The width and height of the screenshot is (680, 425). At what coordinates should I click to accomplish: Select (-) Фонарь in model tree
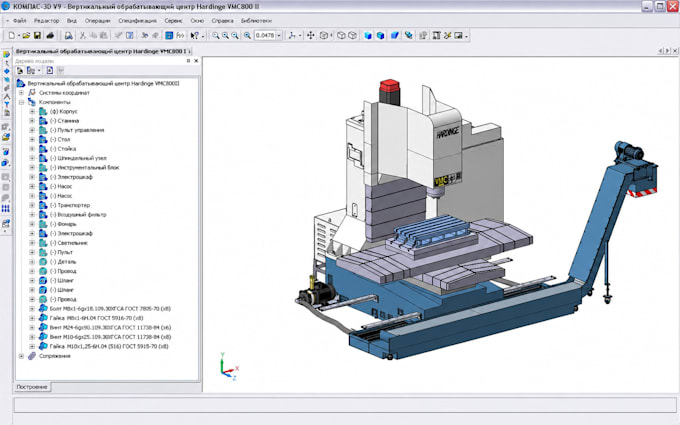[x=63, y=224]
